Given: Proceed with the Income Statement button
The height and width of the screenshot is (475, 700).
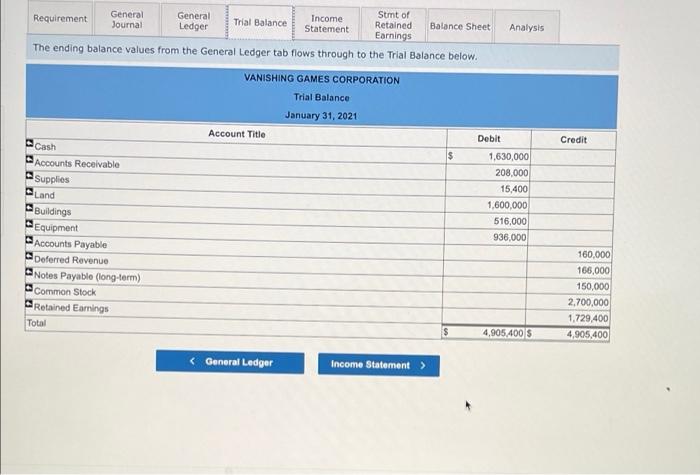Looking at the screenshot, I should pyautogui.click(x=379, y=365).
